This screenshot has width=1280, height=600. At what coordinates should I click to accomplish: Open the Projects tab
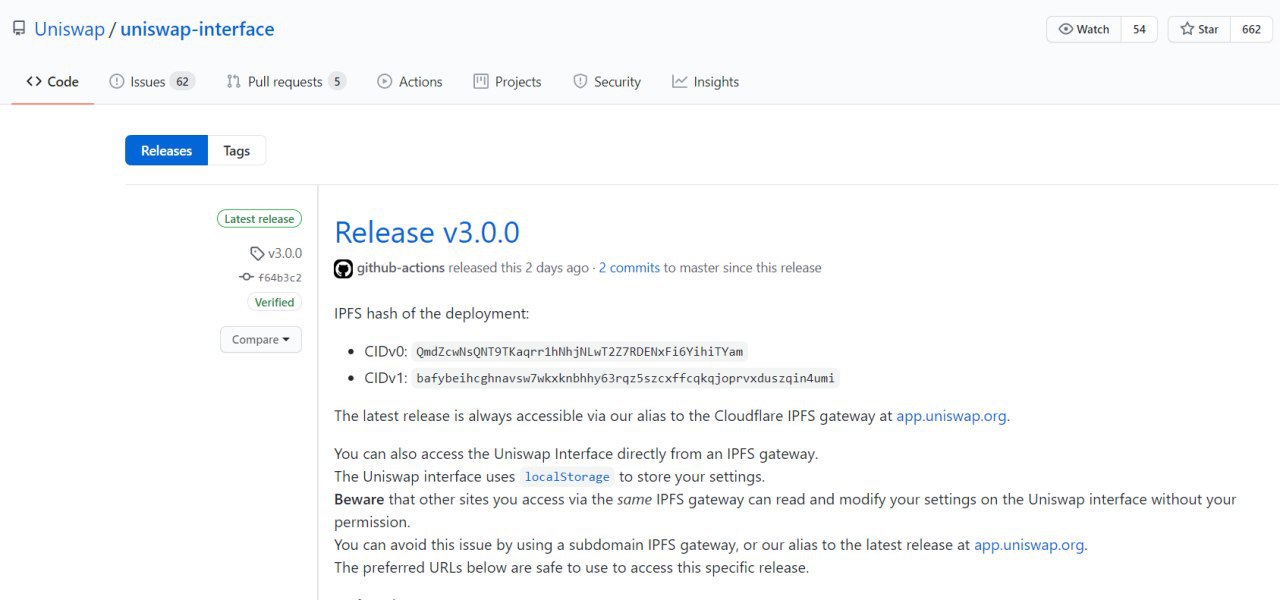tap(507, 82)
